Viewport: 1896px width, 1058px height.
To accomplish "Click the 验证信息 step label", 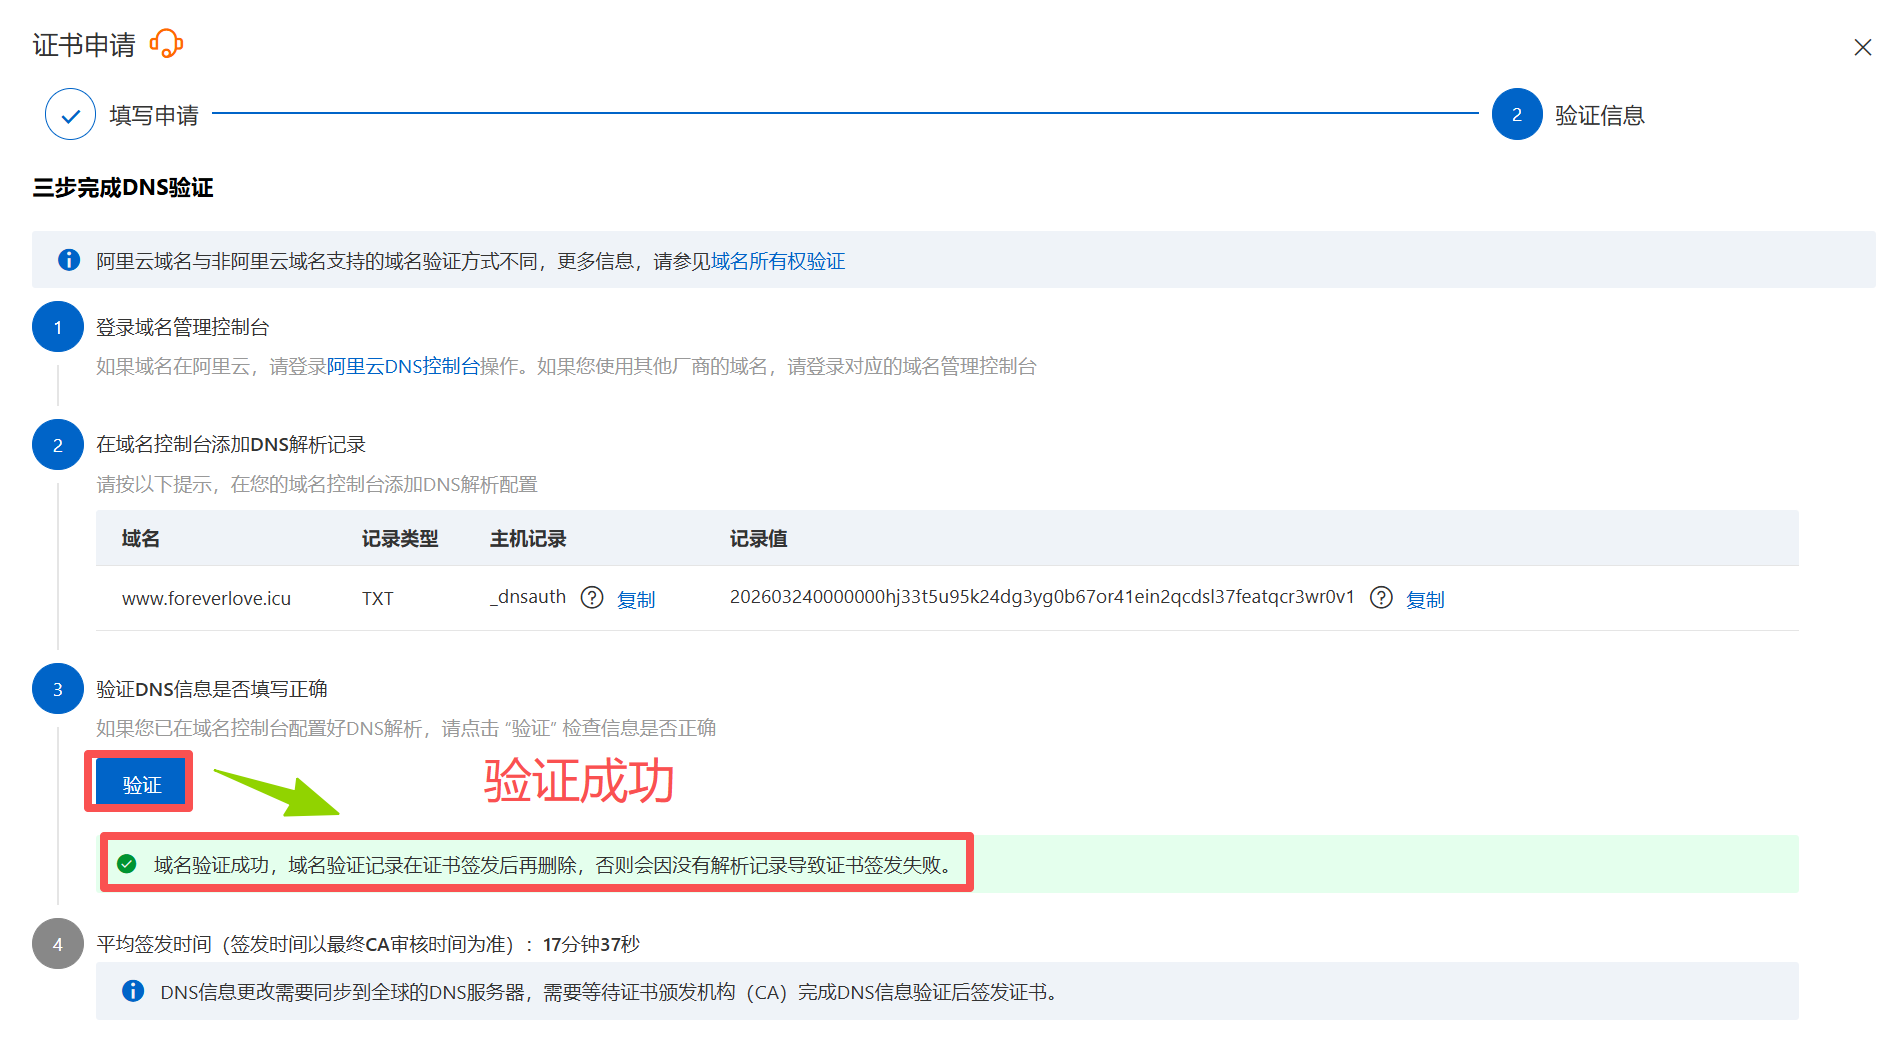I will (1600, 115).
